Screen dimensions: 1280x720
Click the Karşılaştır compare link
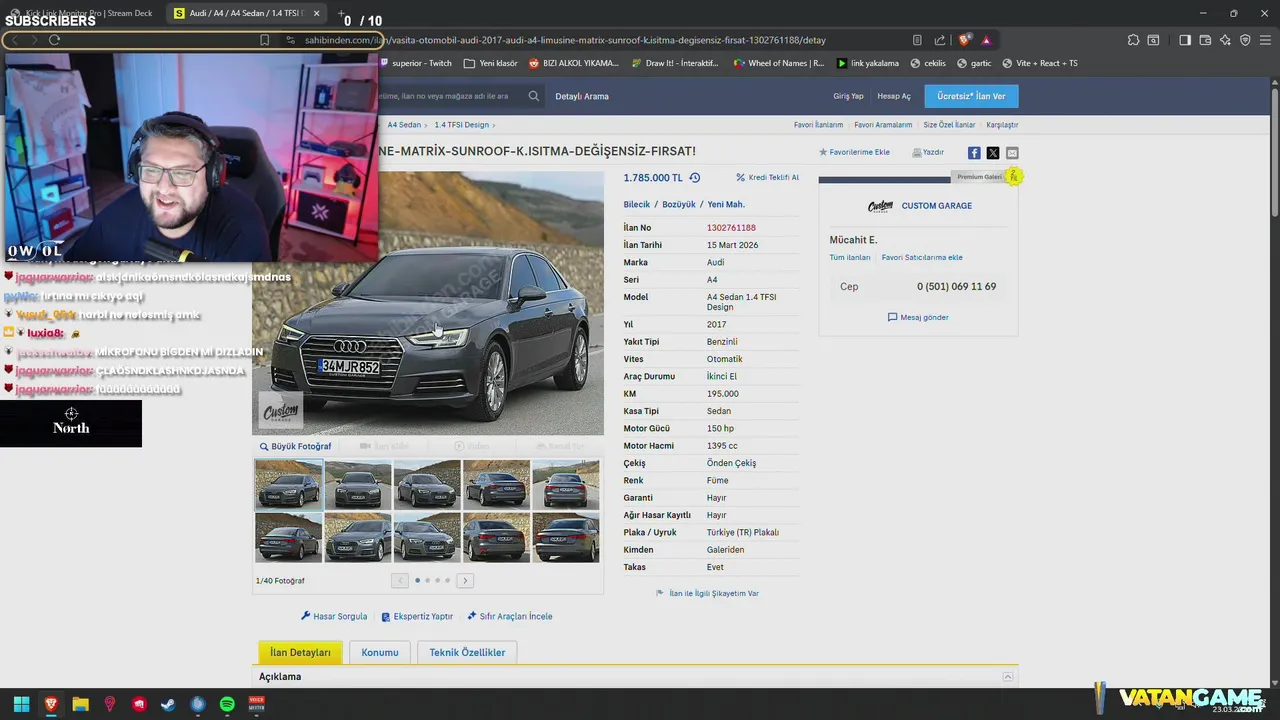click(1002, 125)
